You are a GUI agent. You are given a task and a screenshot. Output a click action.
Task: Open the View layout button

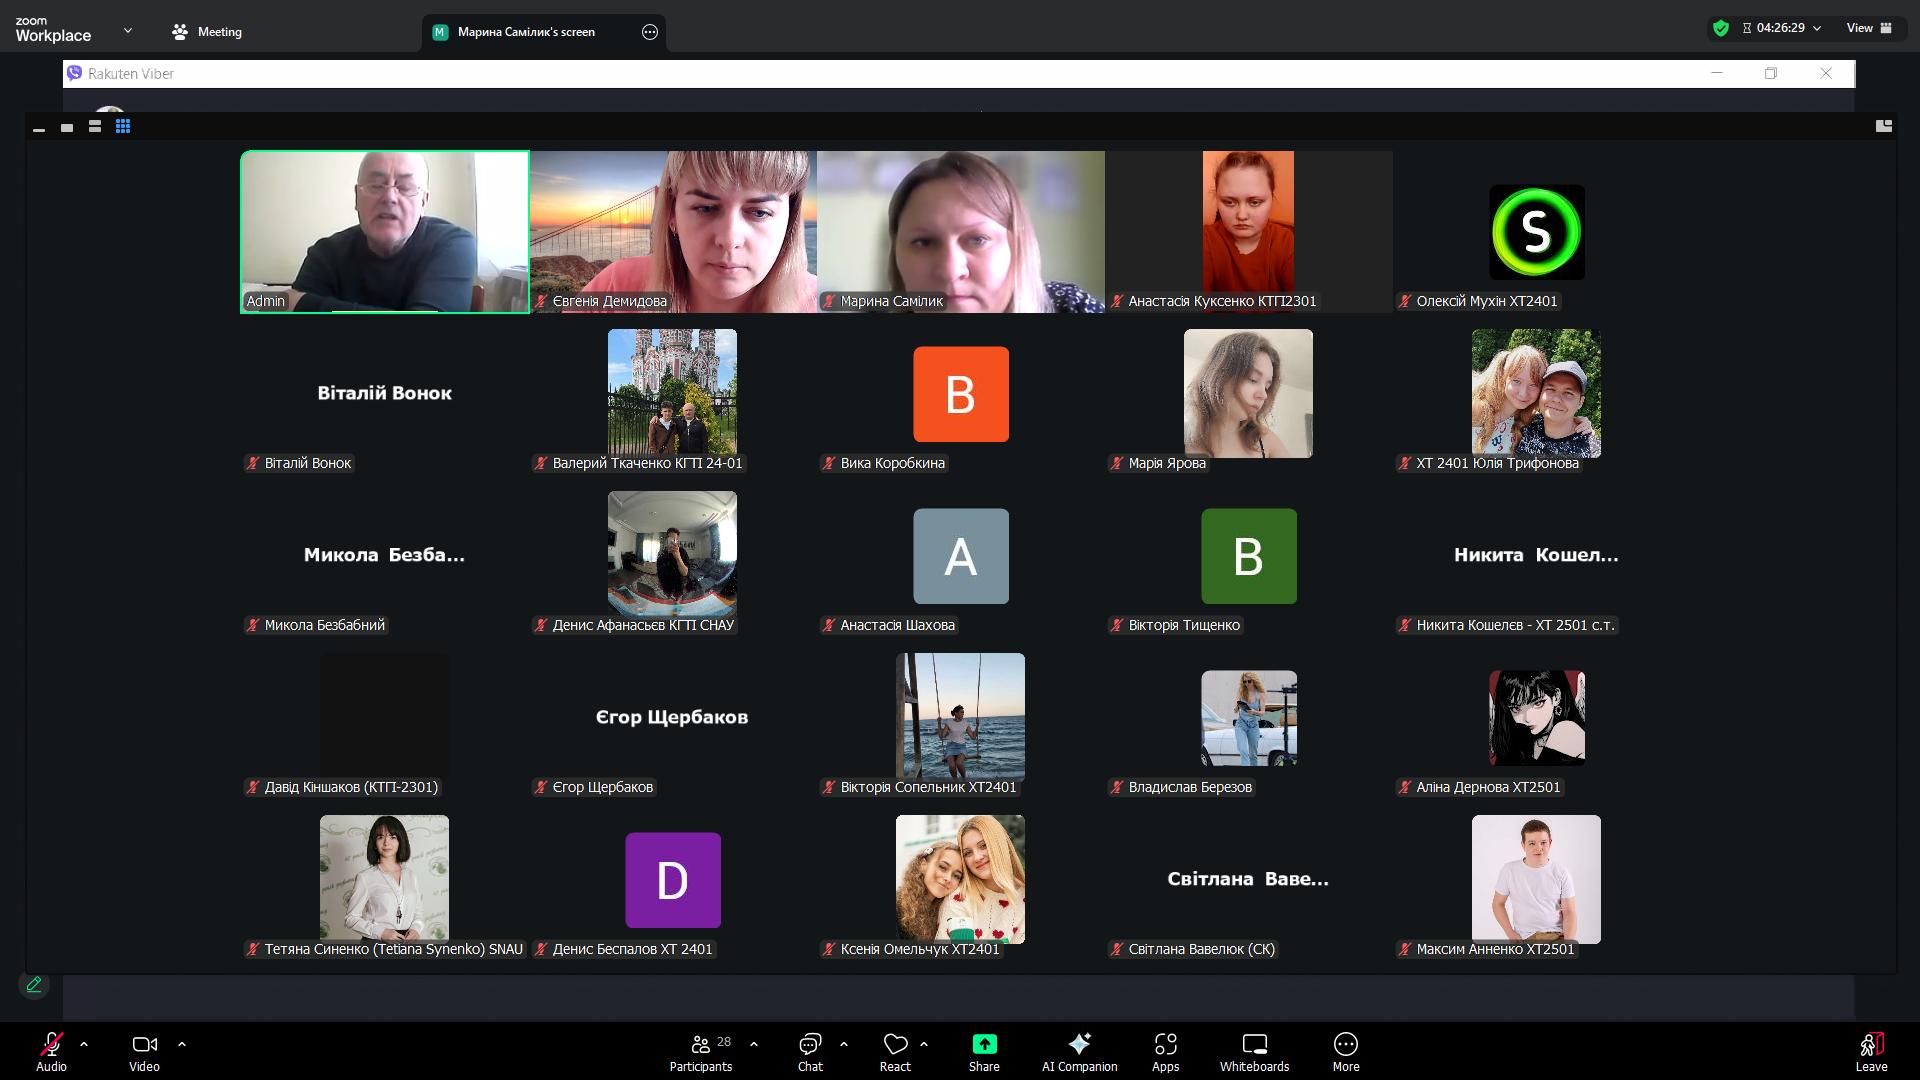coord(1868,28)
